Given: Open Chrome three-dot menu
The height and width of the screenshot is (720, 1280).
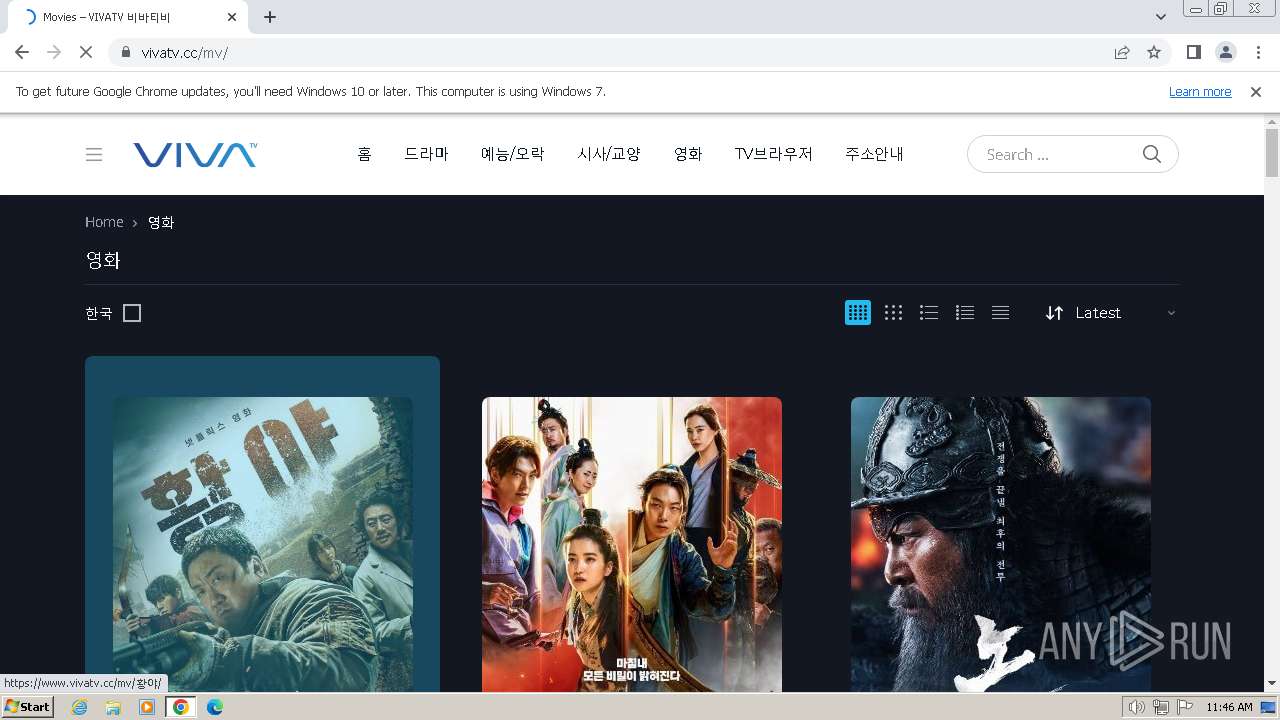Looking at the screenshot, I should pyautogui.click(x=1257, y=52).
